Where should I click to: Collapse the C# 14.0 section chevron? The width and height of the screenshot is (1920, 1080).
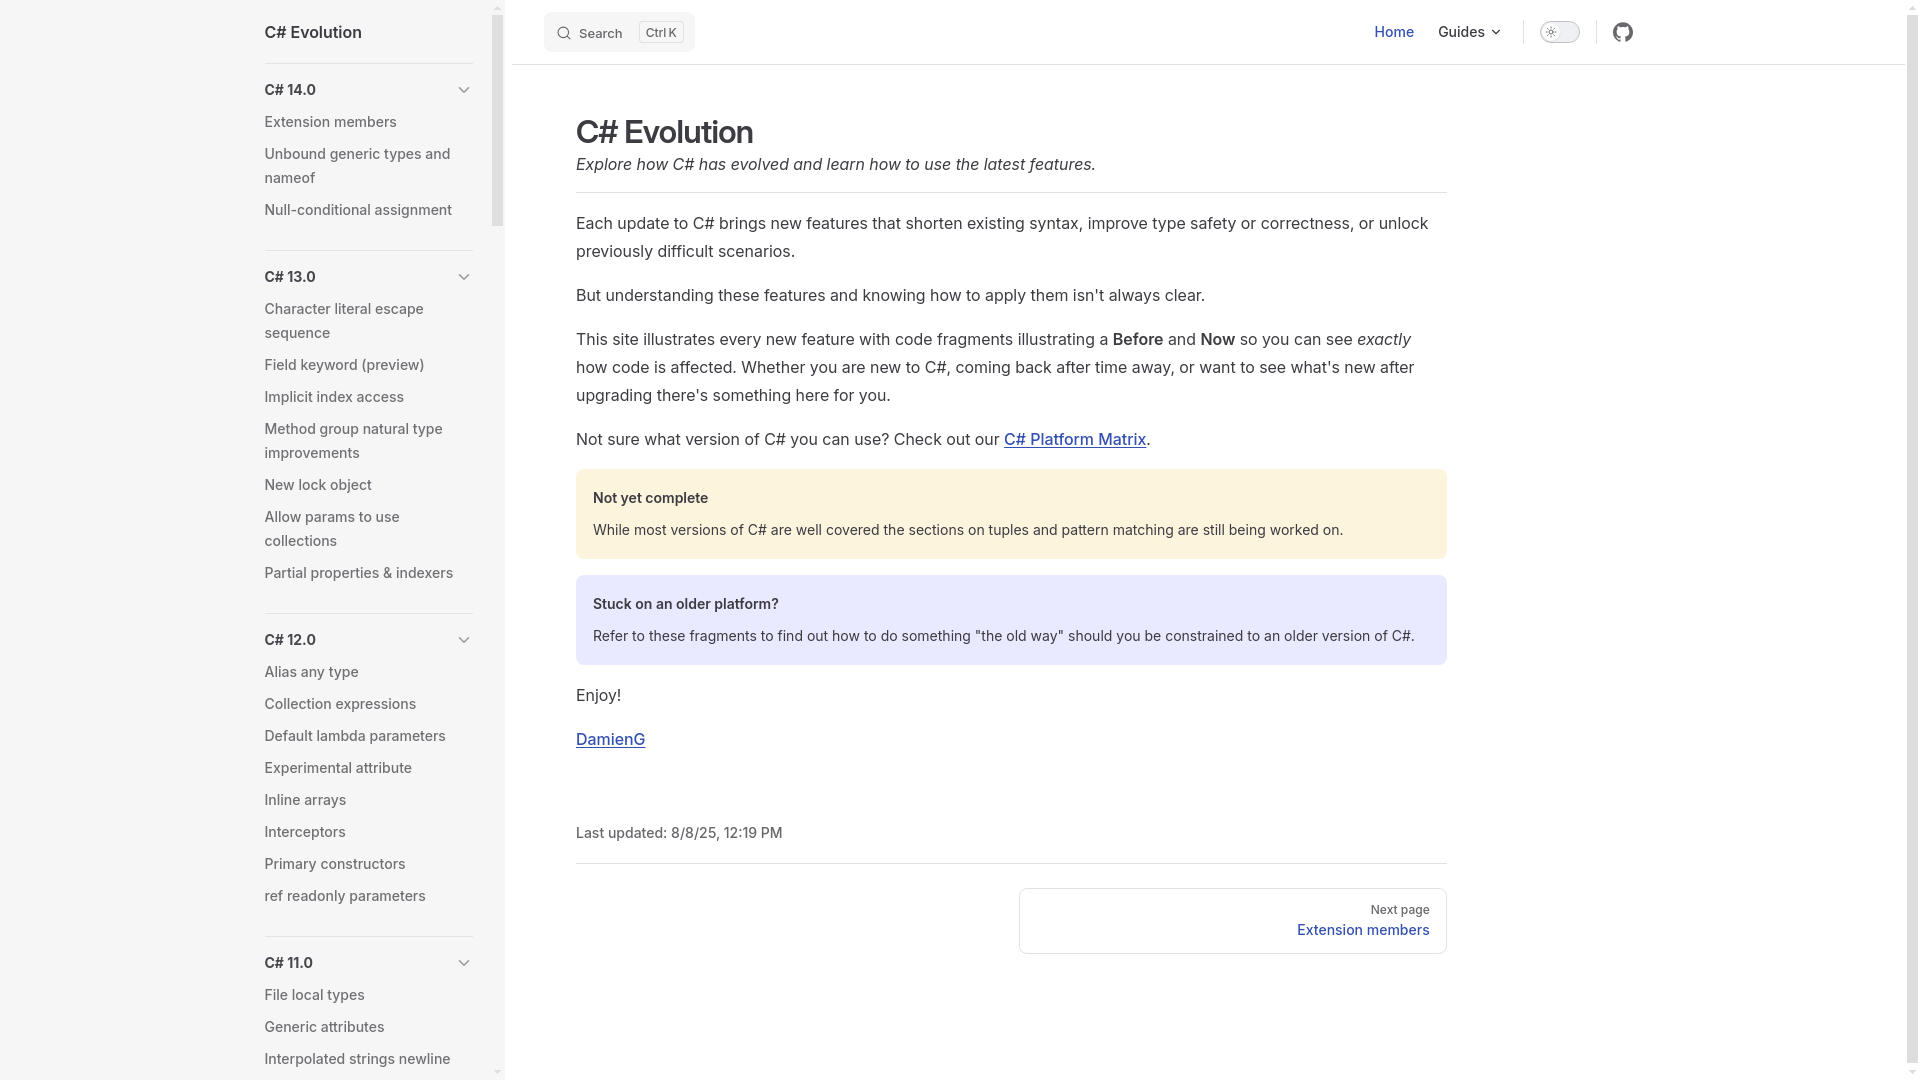click(x=464, y=90)
